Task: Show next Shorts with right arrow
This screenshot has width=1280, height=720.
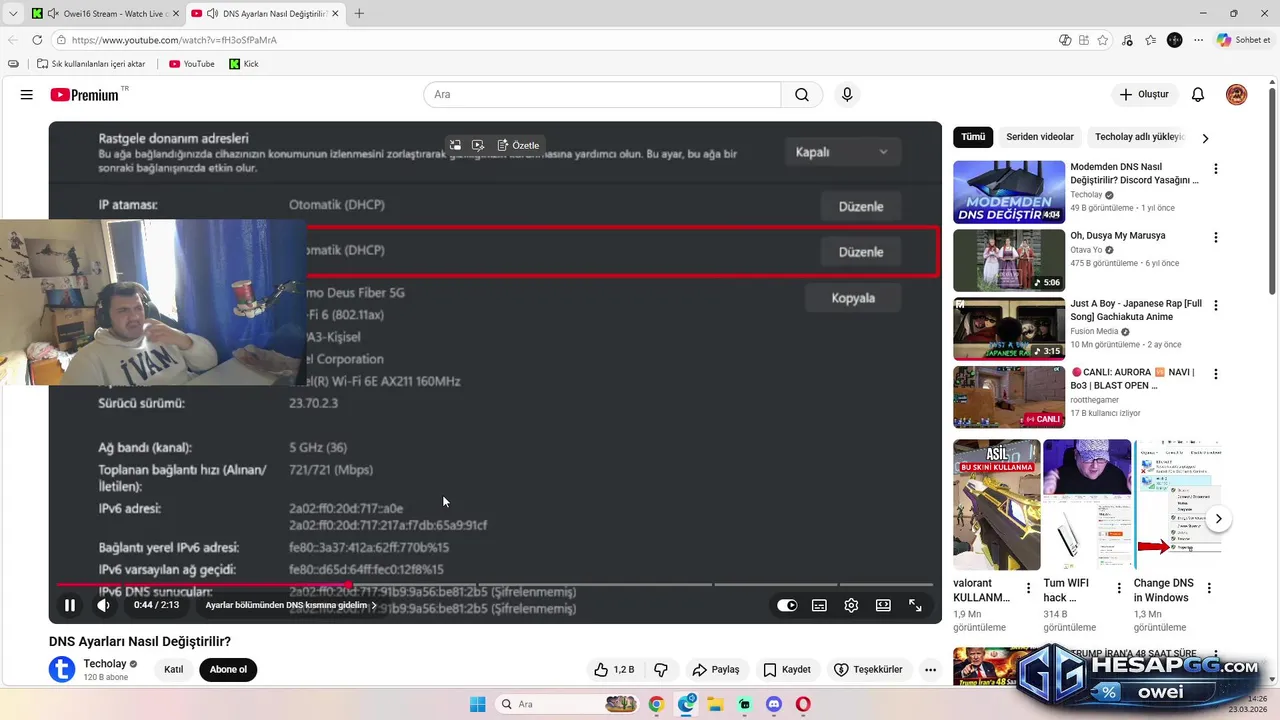Action: (1218, 518)
